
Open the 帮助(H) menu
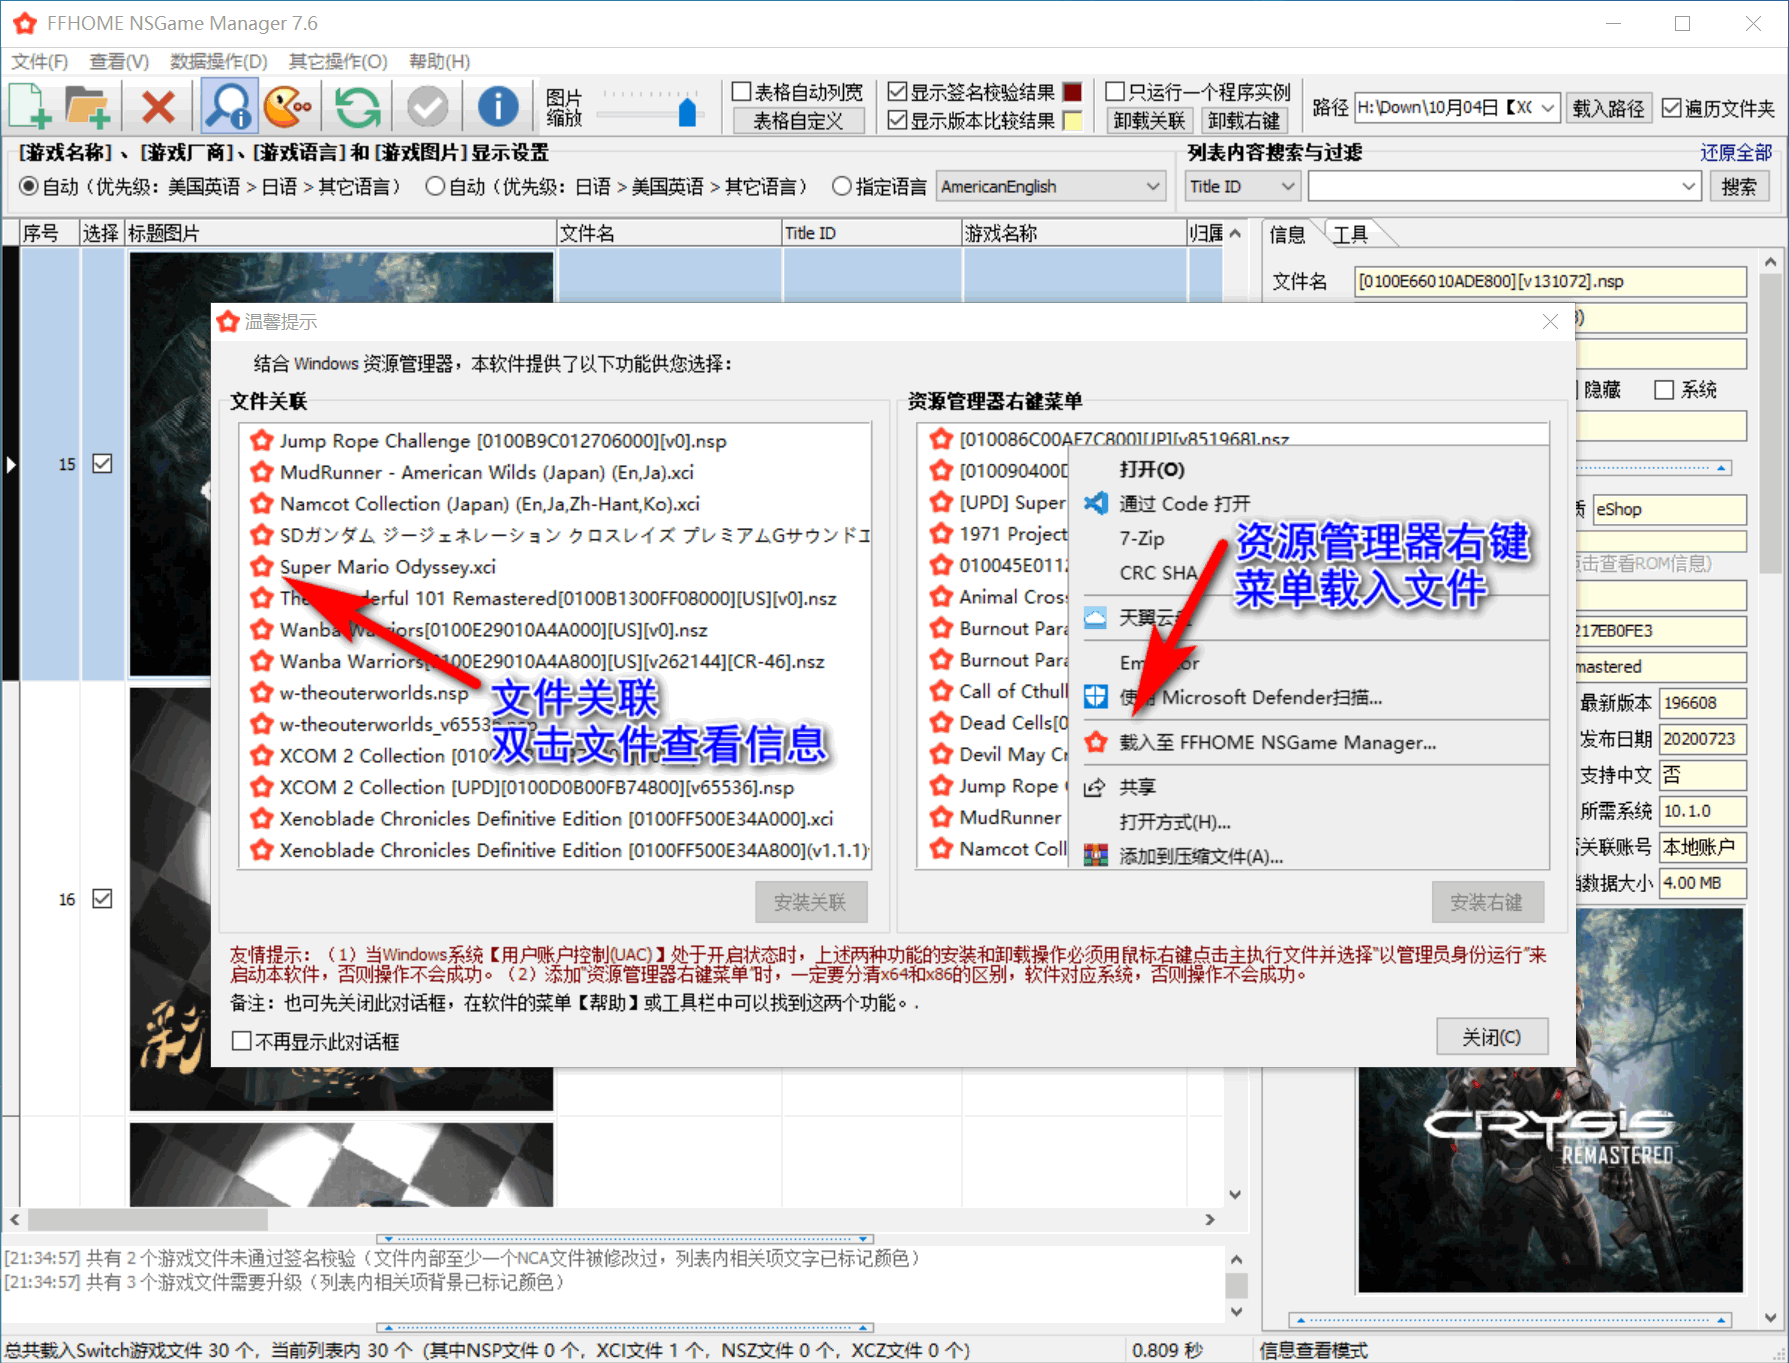point(439,62)
